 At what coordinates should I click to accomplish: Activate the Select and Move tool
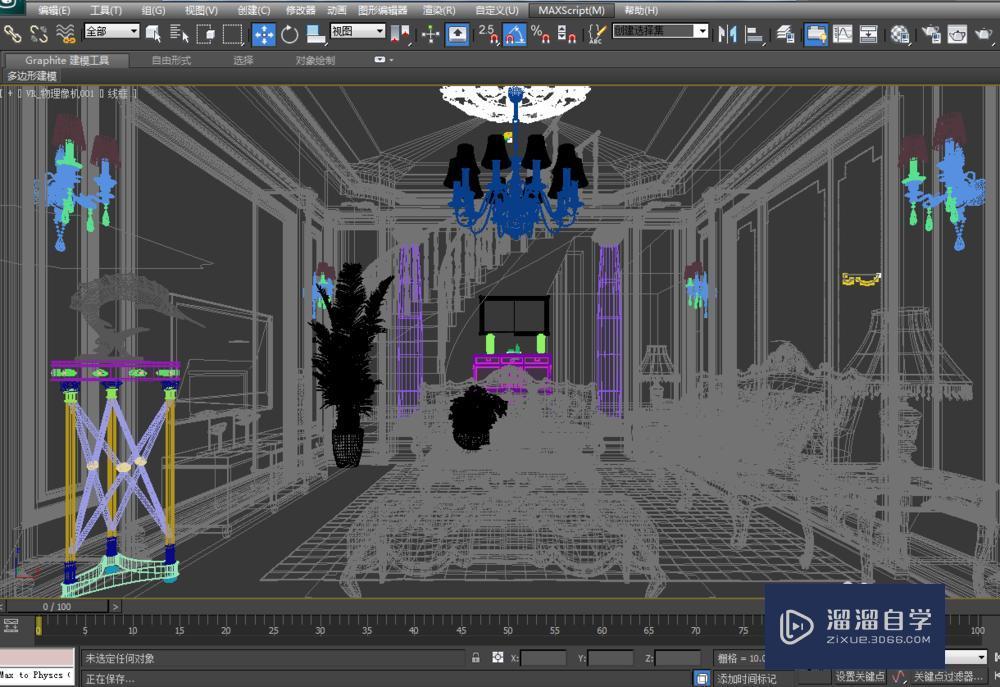[x=263, y=33]
